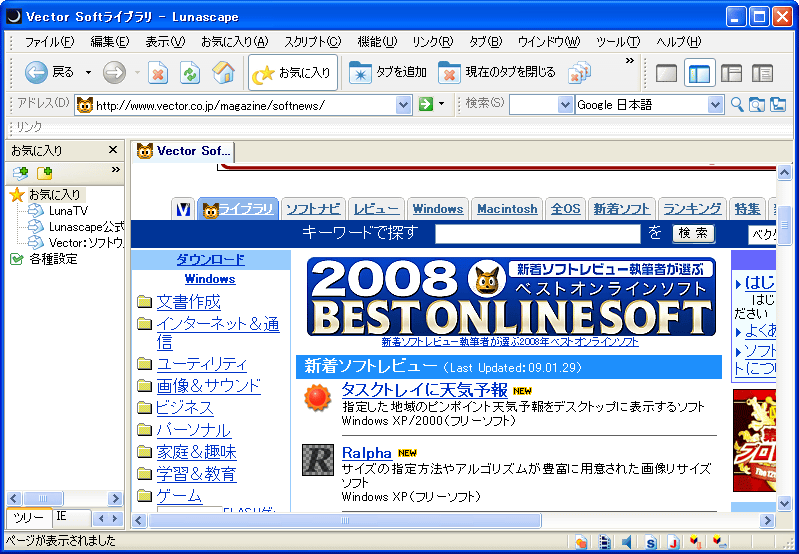Click the gray forward arrow button

pyautogui.click(x=114, y=73)
